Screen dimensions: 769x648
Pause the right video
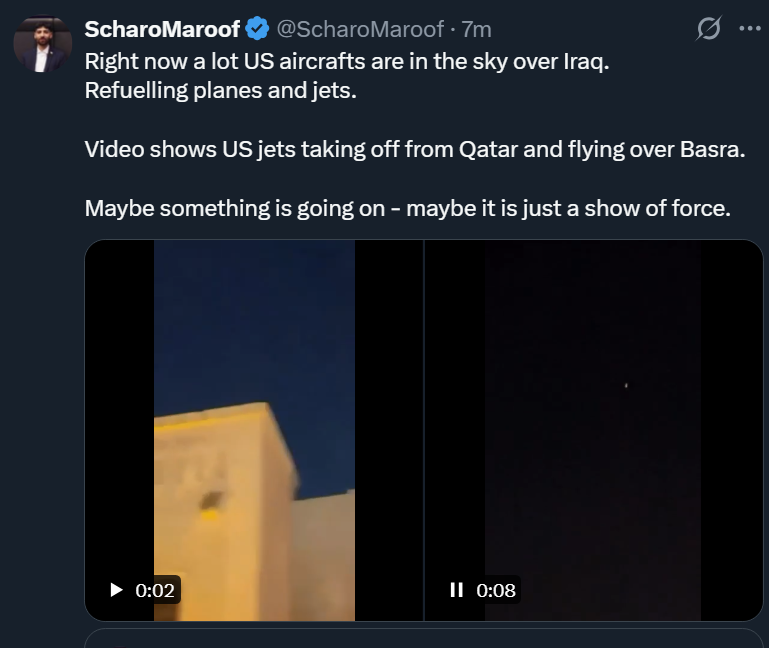(x=456, y=590)
